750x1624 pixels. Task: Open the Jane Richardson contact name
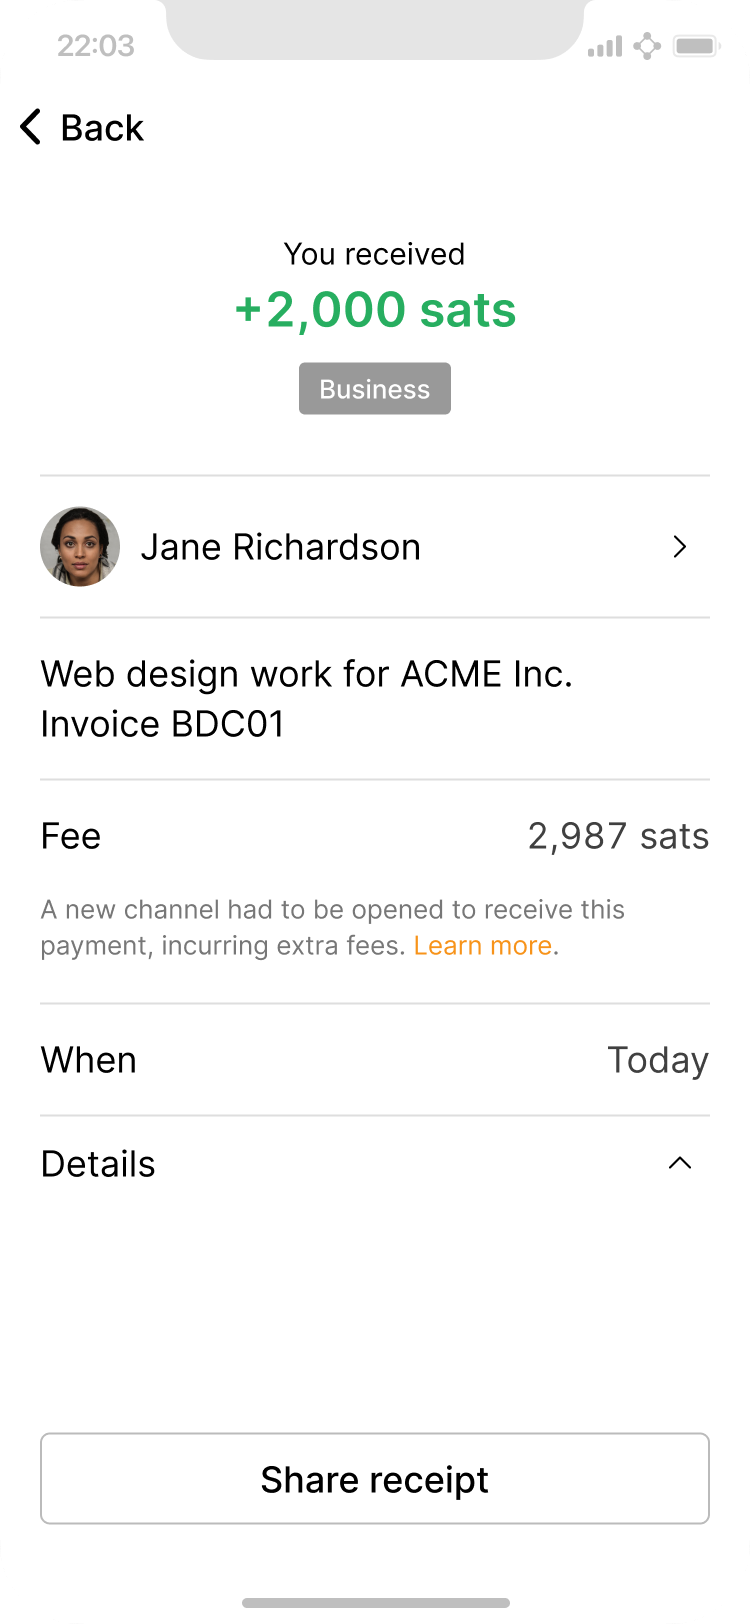click(280, 547)
